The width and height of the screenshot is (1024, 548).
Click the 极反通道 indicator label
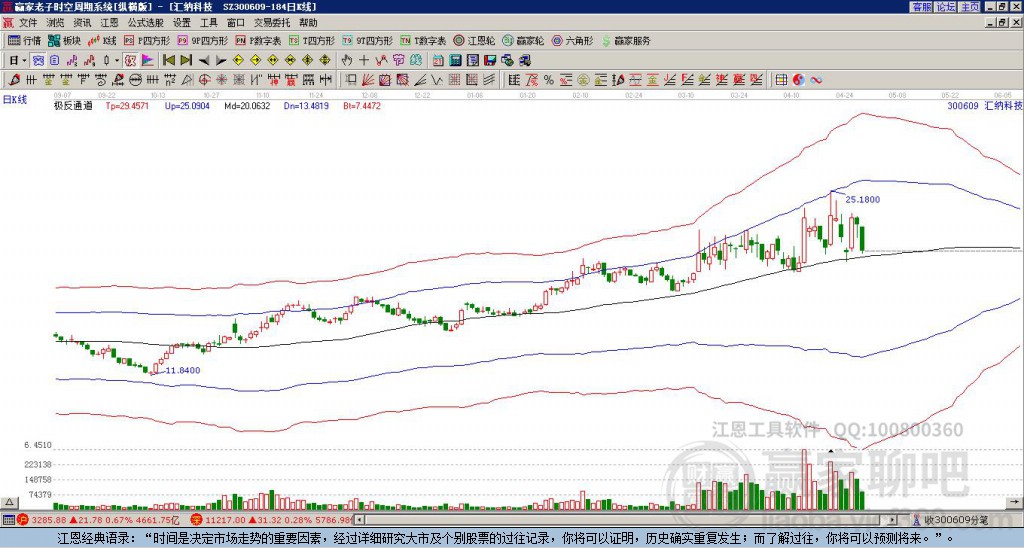tap(73, 105)
